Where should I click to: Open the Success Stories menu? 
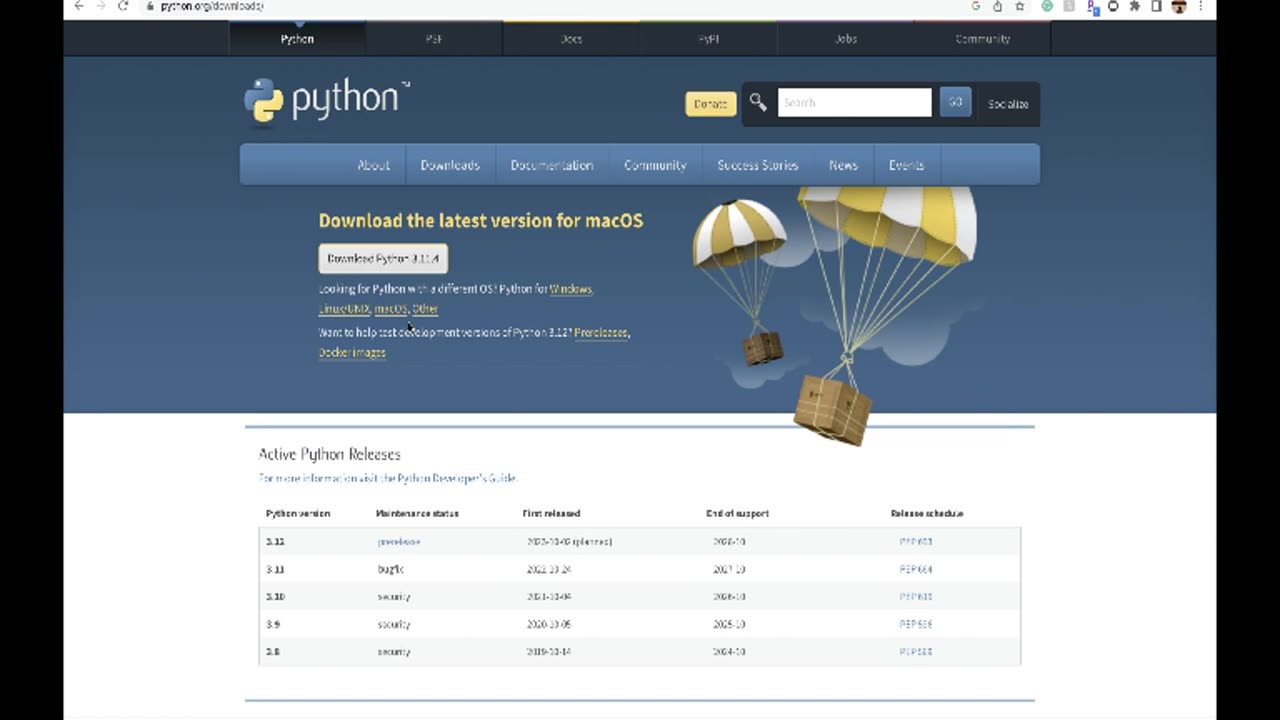point(758,165)
